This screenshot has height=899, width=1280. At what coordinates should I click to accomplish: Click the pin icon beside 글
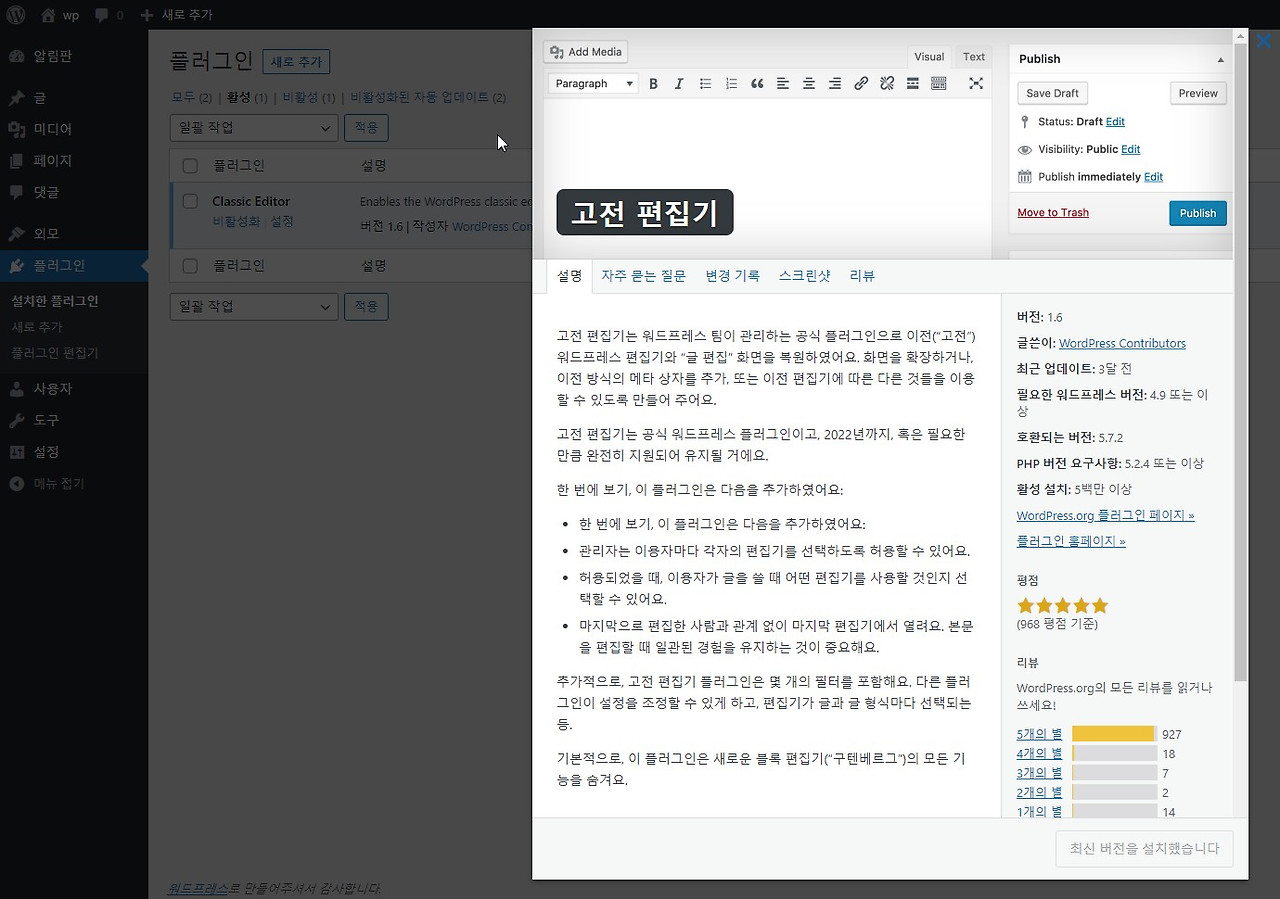click(x=16, y=98)
